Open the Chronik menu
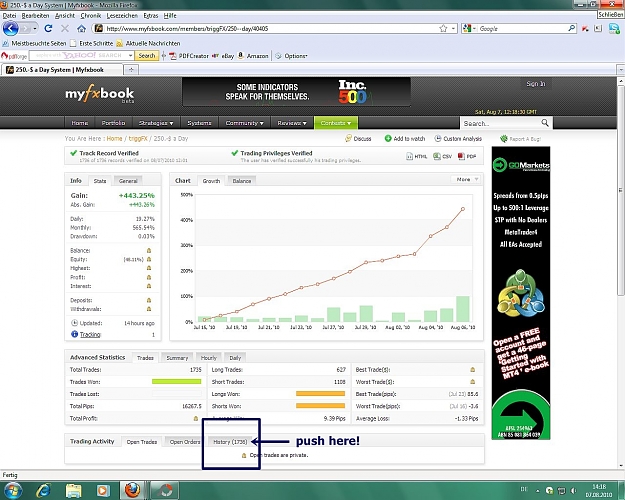The height and width of the screenshot is (500, 625). point(90,16)
